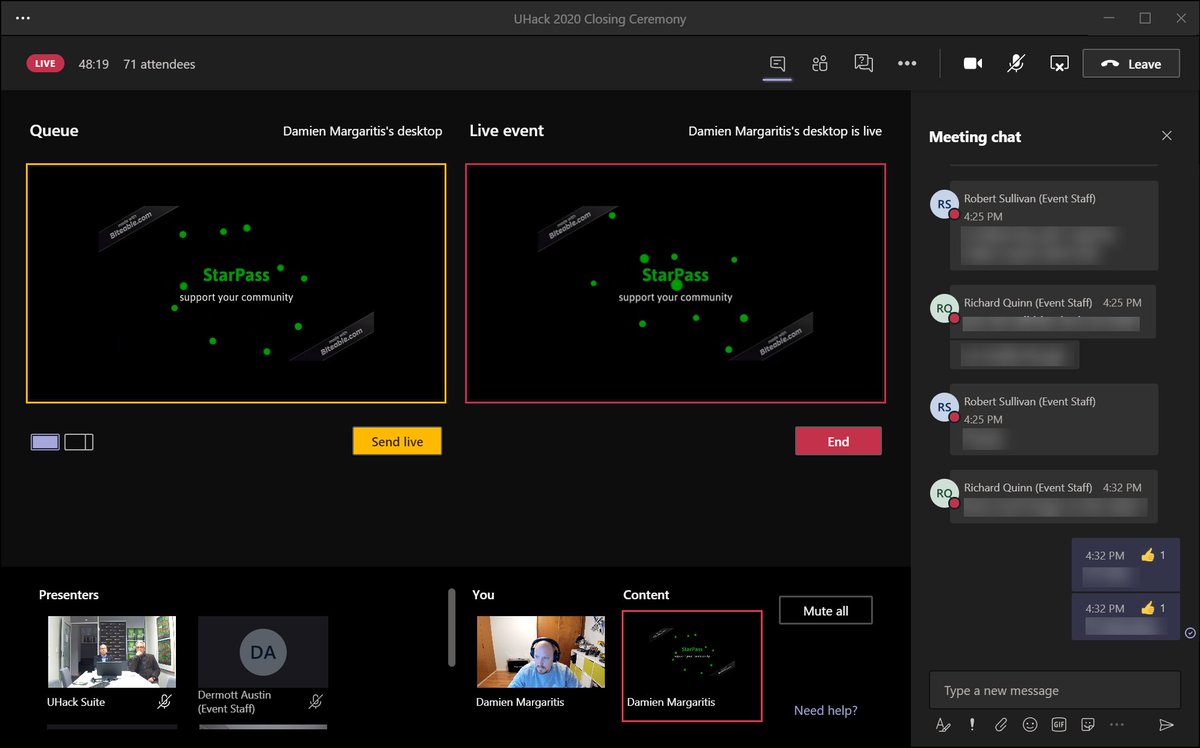1200x748 pixels.
Task: Click Richard Quinn's avatar on 4:32 PM message
Action: 944,493
